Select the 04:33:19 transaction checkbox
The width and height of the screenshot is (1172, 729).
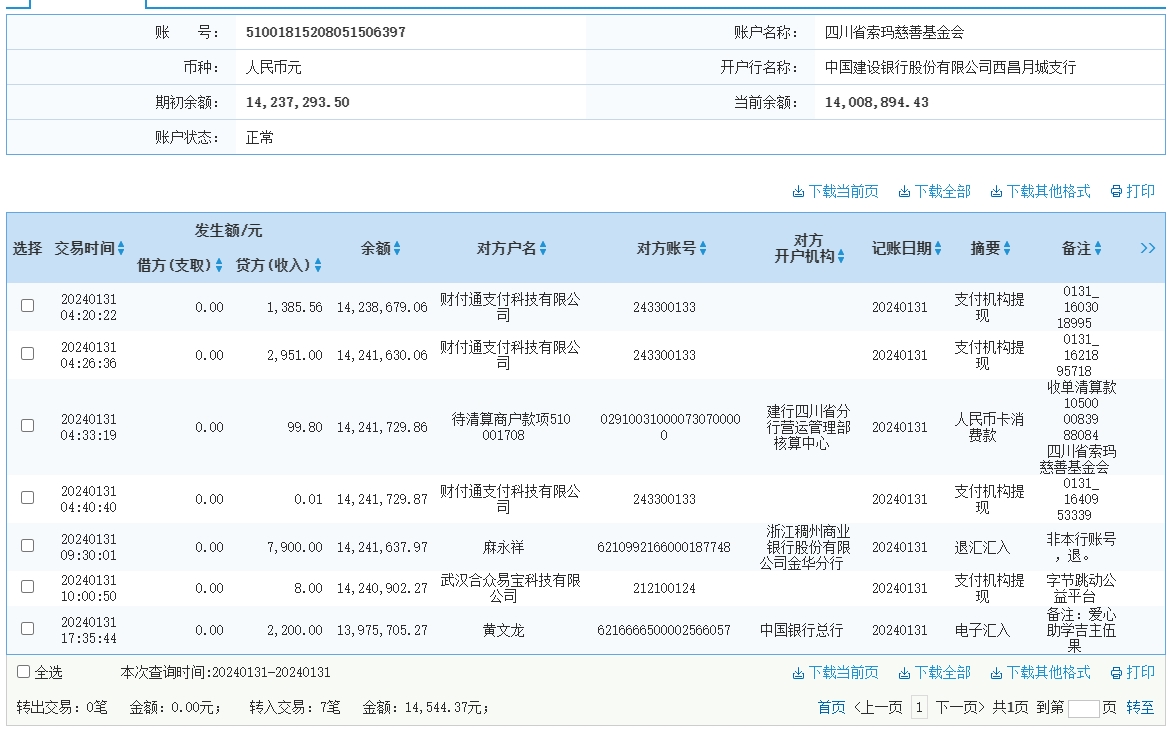pos(28,425)
